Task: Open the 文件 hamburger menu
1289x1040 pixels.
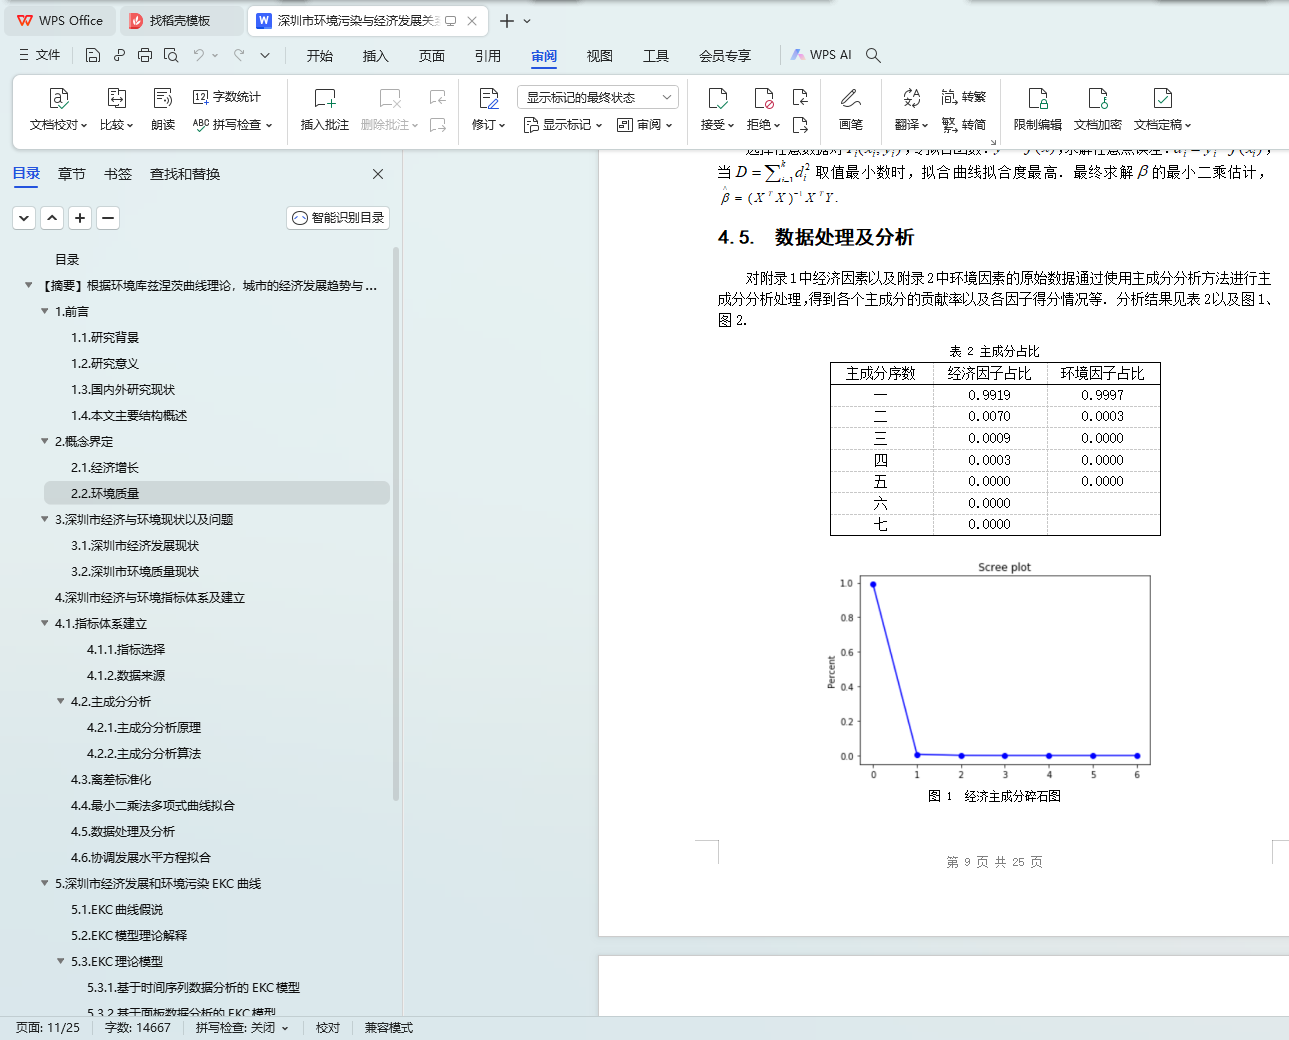Action: (40, 55)
